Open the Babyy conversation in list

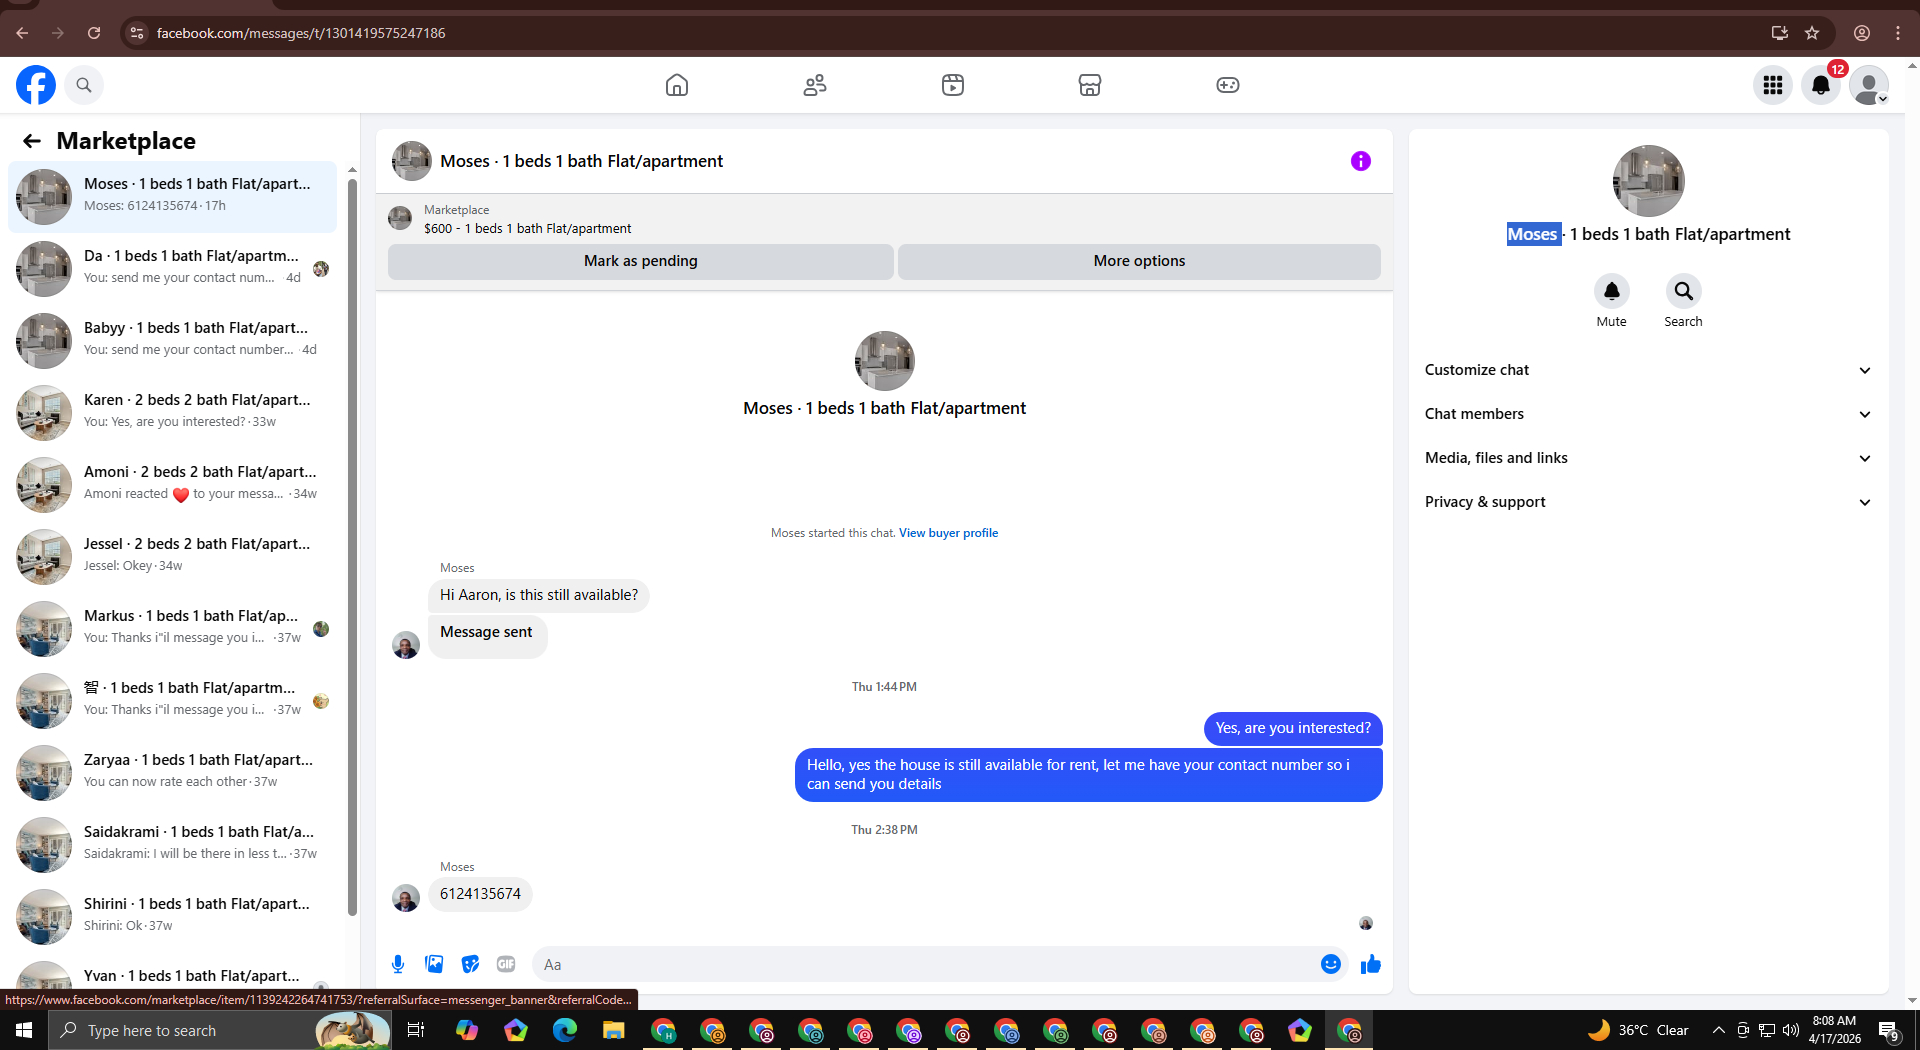173,340
